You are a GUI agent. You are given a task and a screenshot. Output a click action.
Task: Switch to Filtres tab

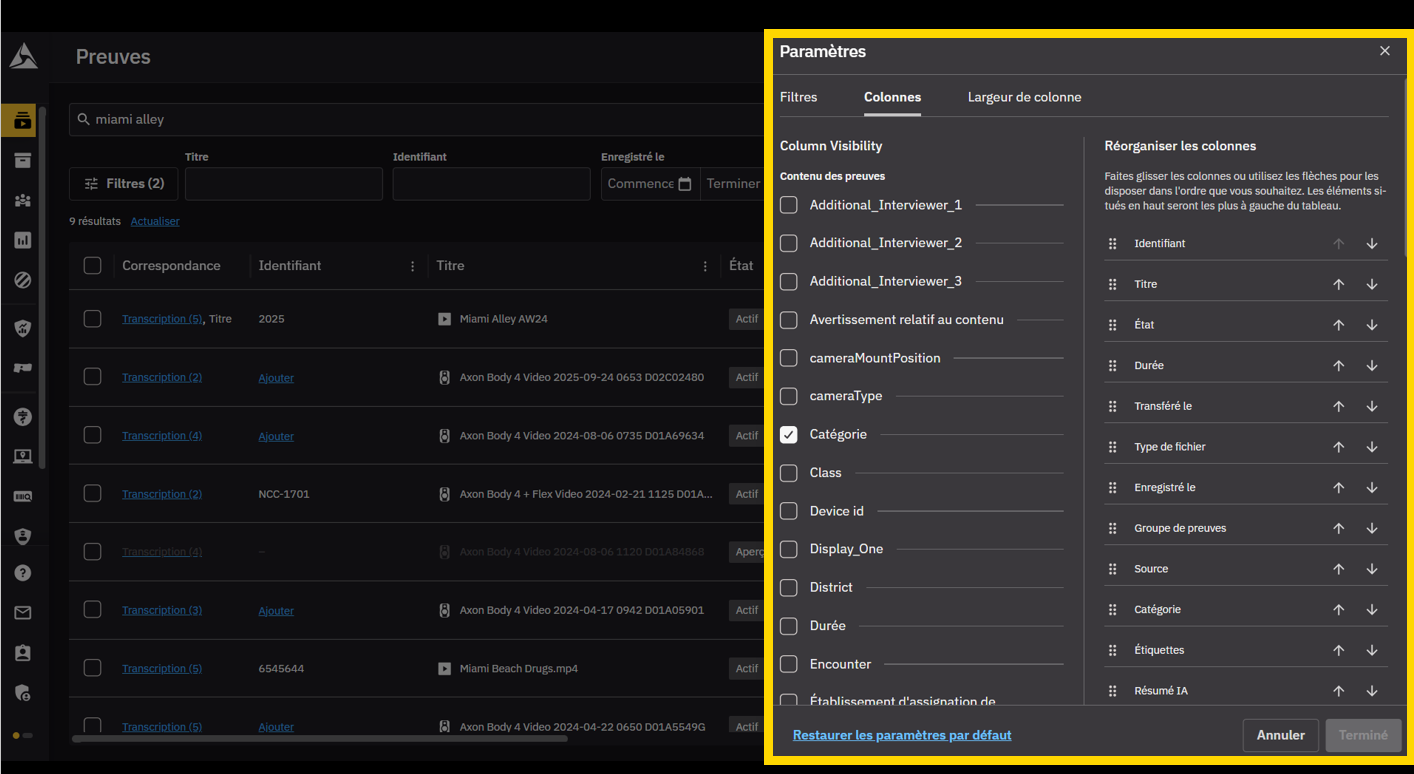pyautogui.click(x=798, y=97)
